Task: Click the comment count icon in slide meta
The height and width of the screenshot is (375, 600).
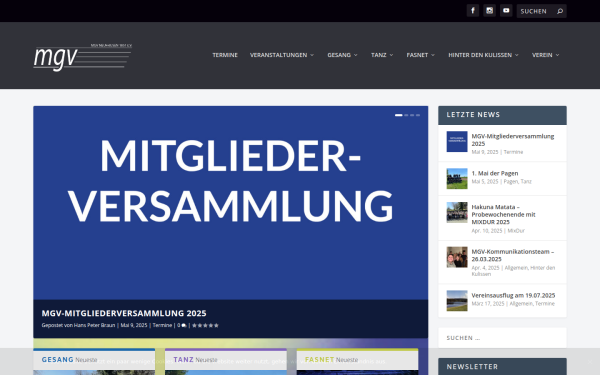Action: 184,326
